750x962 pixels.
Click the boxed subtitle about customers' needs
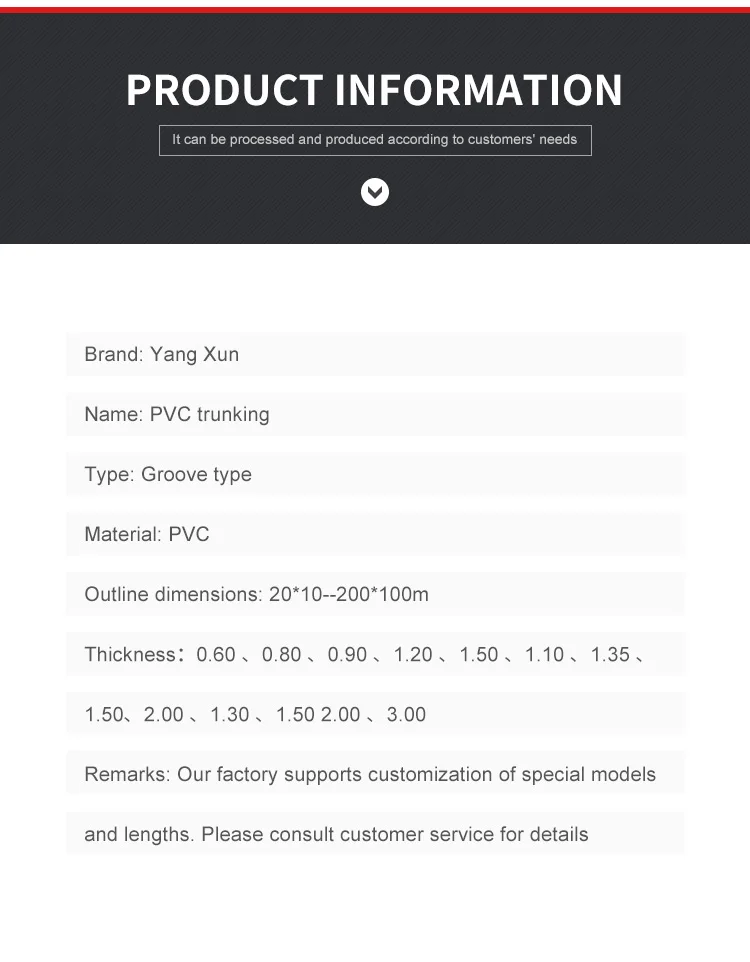375,140
